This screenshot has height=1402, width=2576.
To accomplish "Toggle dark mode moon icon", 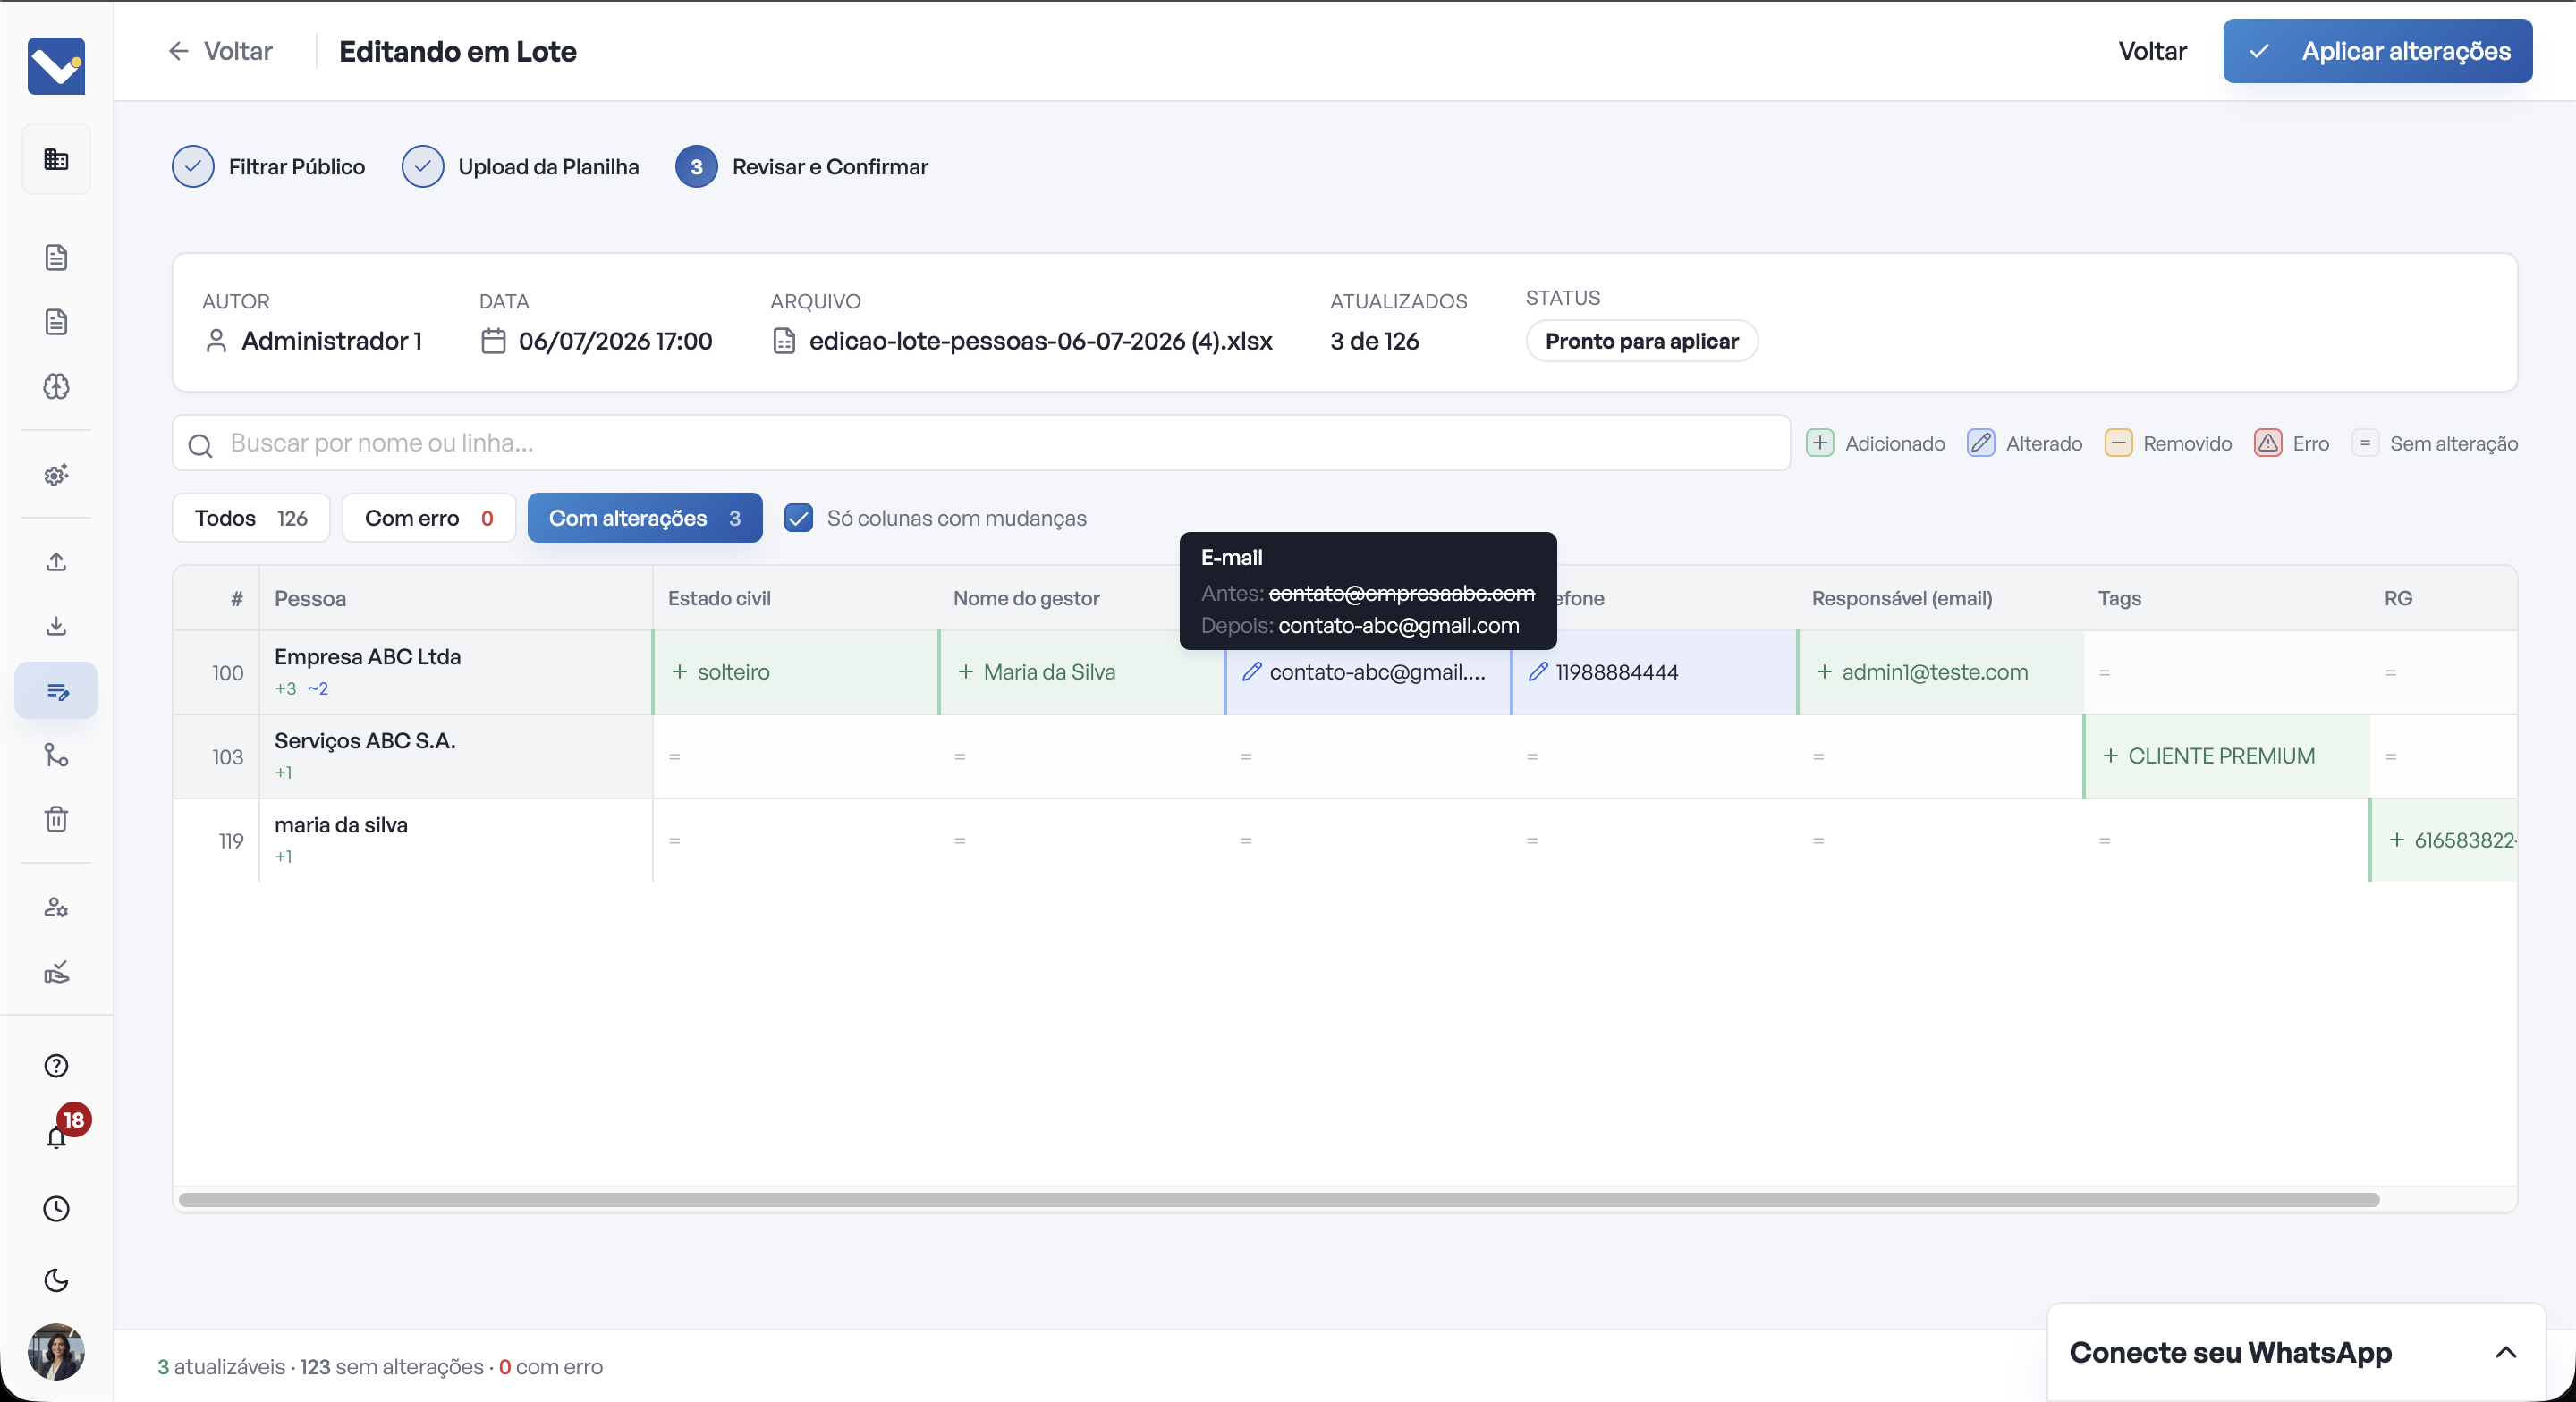I will [x=56, y=1281].
